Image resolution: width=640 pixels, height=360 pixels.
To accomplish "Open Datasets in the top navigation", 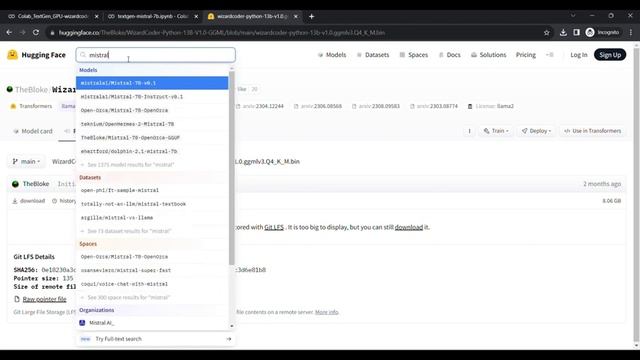I will click(x=373, y=55).
